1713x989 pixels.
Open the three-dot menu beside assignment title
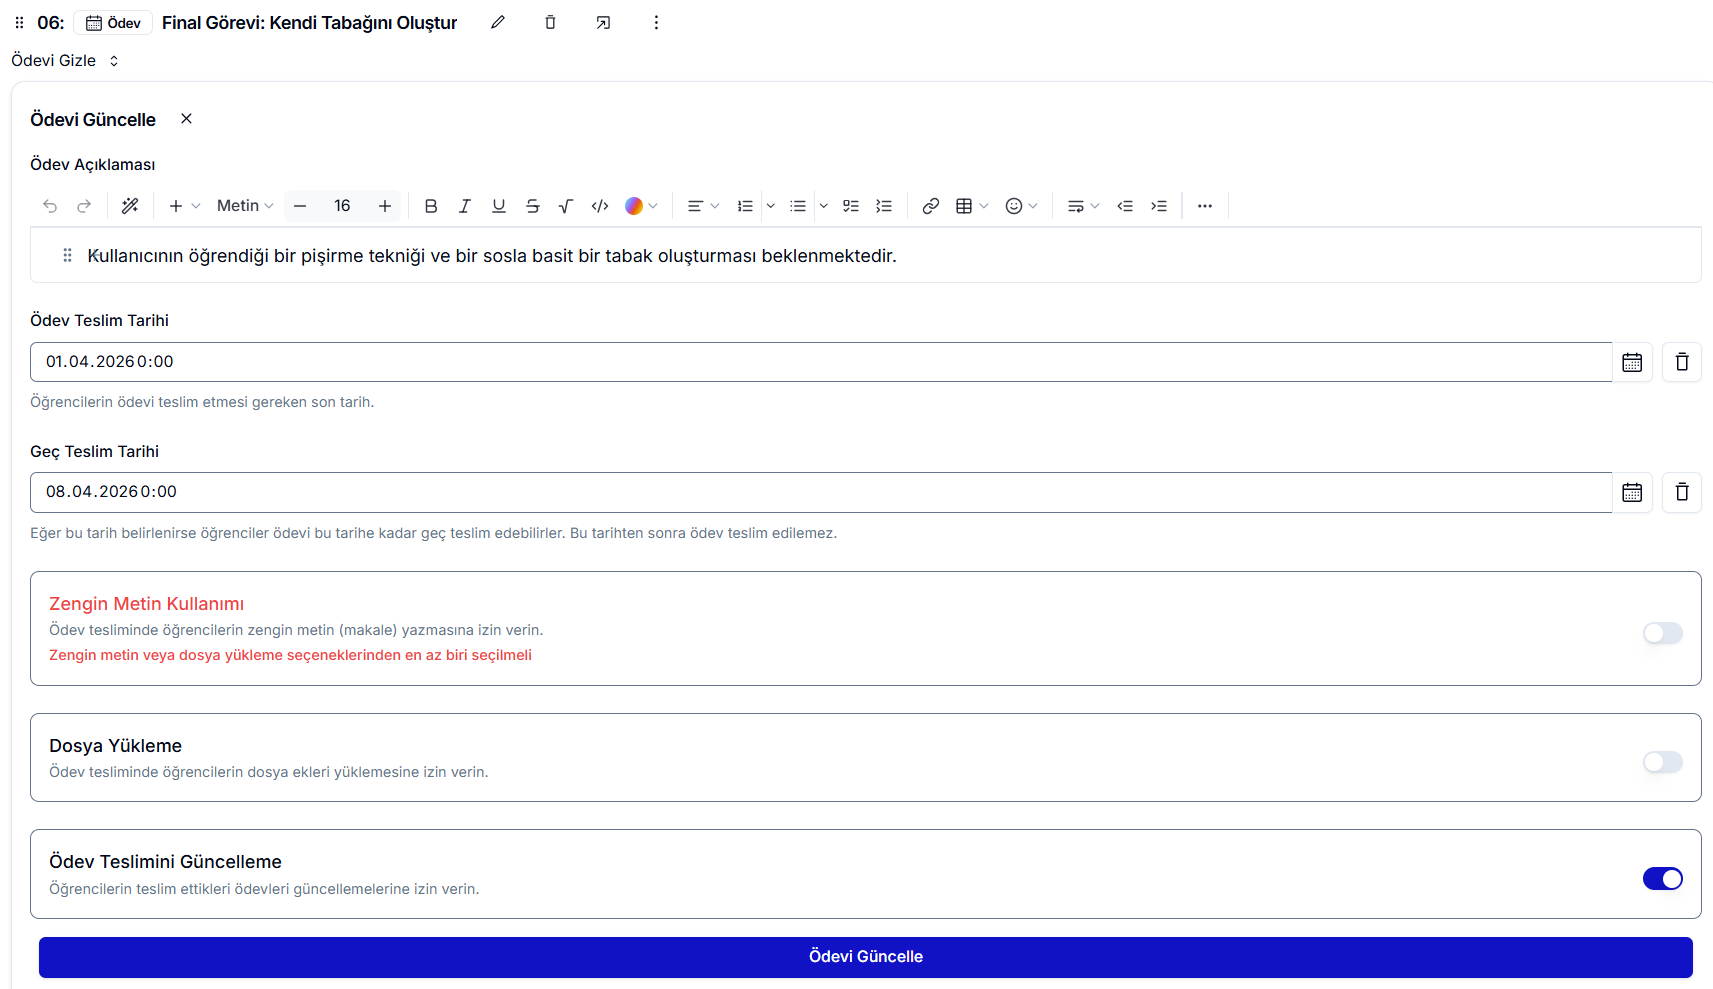pos(656,22)
